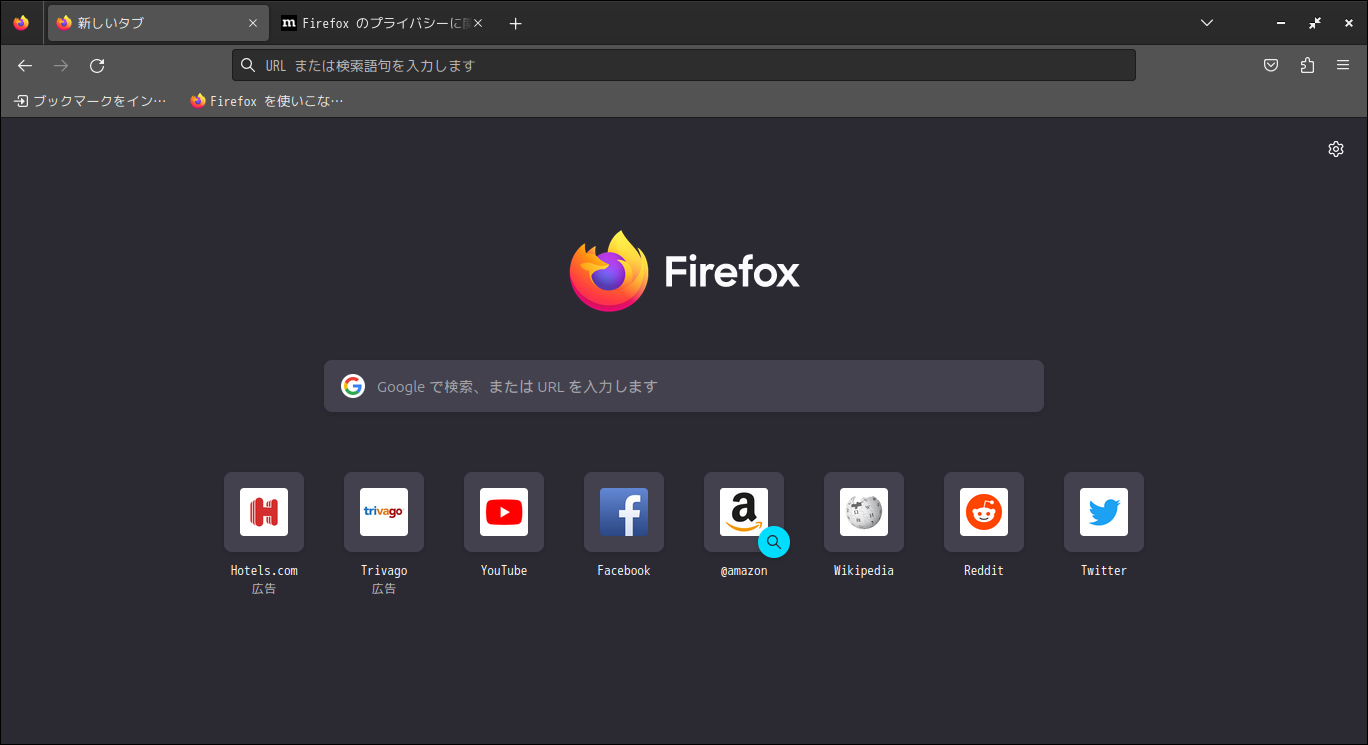Click the Wikipedia label text
Image resolution: width=1368 pixels, height=745 pixels.
point(864,571)
